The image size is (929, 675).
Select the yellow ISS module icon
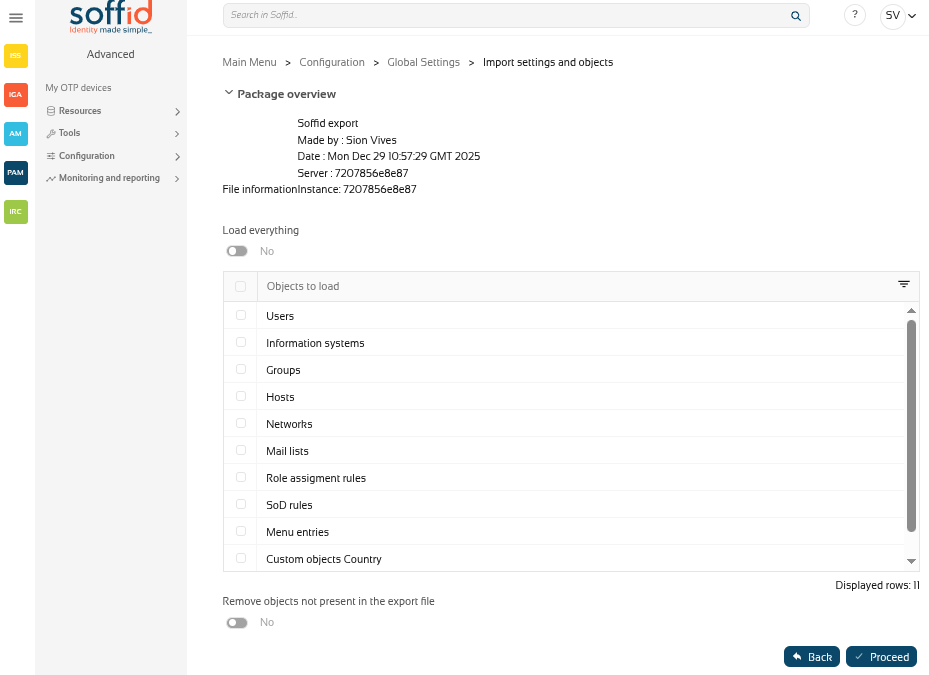coord(16,56)
